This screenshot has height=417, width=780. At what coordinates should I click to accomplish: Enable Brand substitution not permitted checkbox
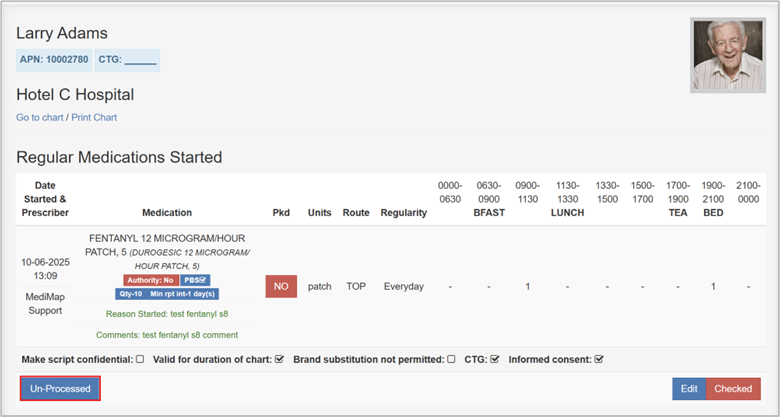[452, 359]
